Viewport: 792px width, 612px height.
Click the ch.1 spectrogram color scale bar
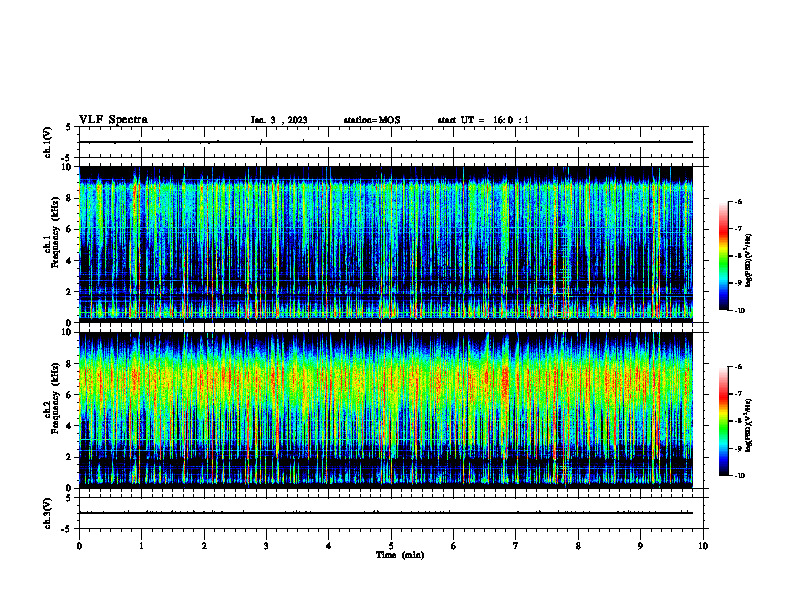pos(724,256)
